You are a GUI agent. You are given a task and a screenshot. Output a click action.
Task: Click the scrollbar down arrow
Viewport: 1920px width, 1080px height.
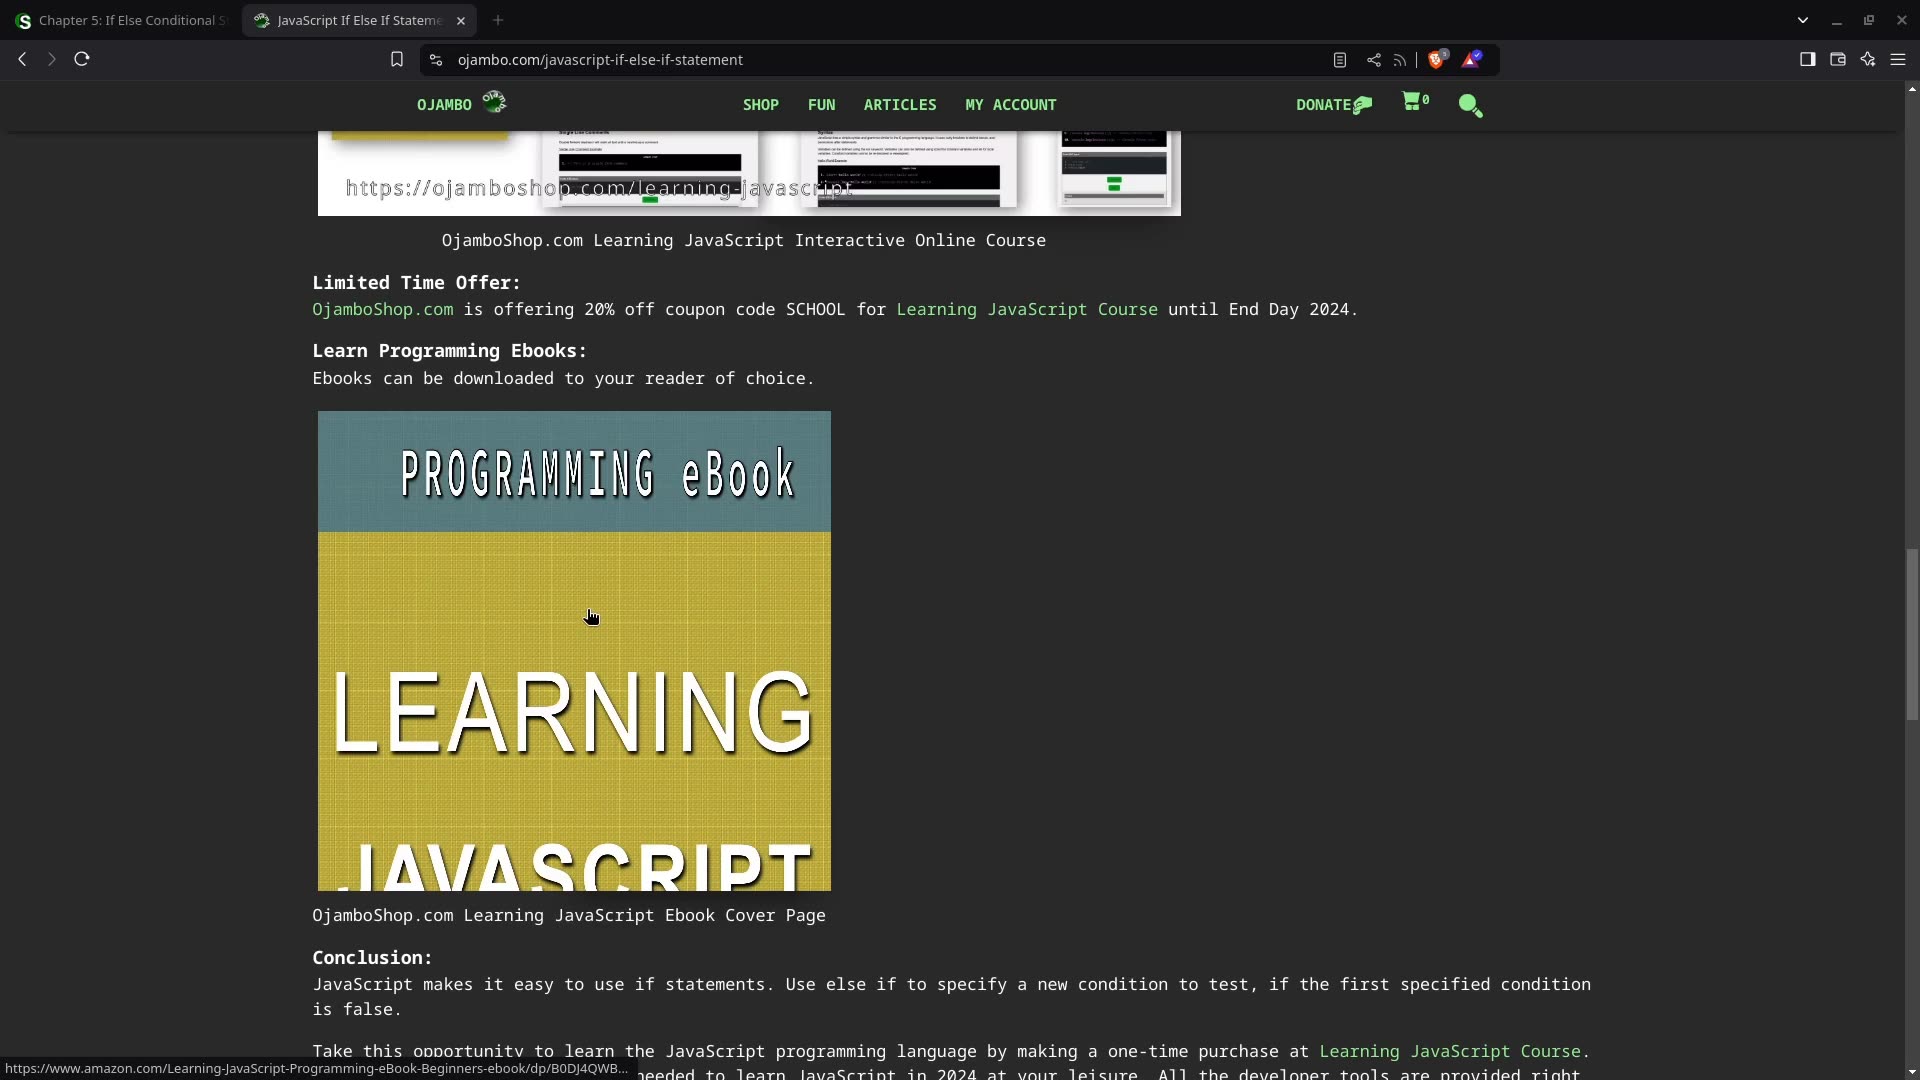coord(1912,1072)
